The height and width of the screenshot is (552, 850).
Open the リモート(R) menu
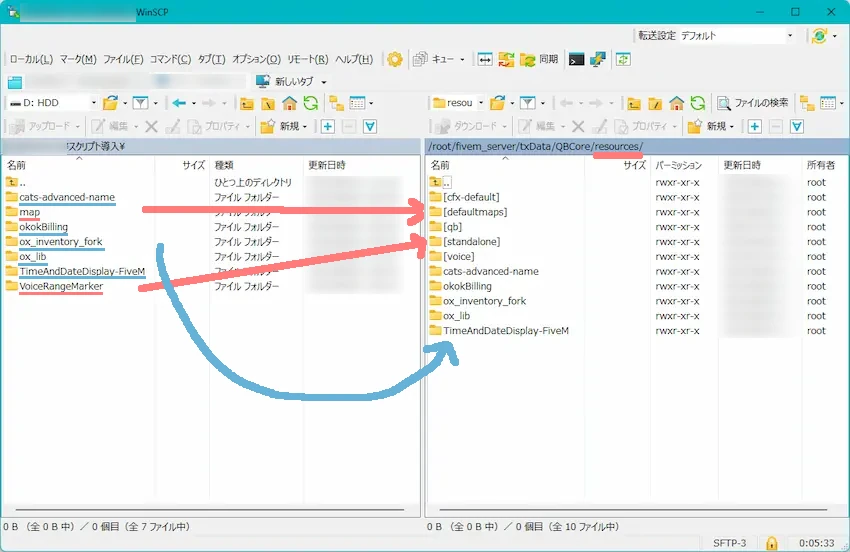click(x=307, y=59)
